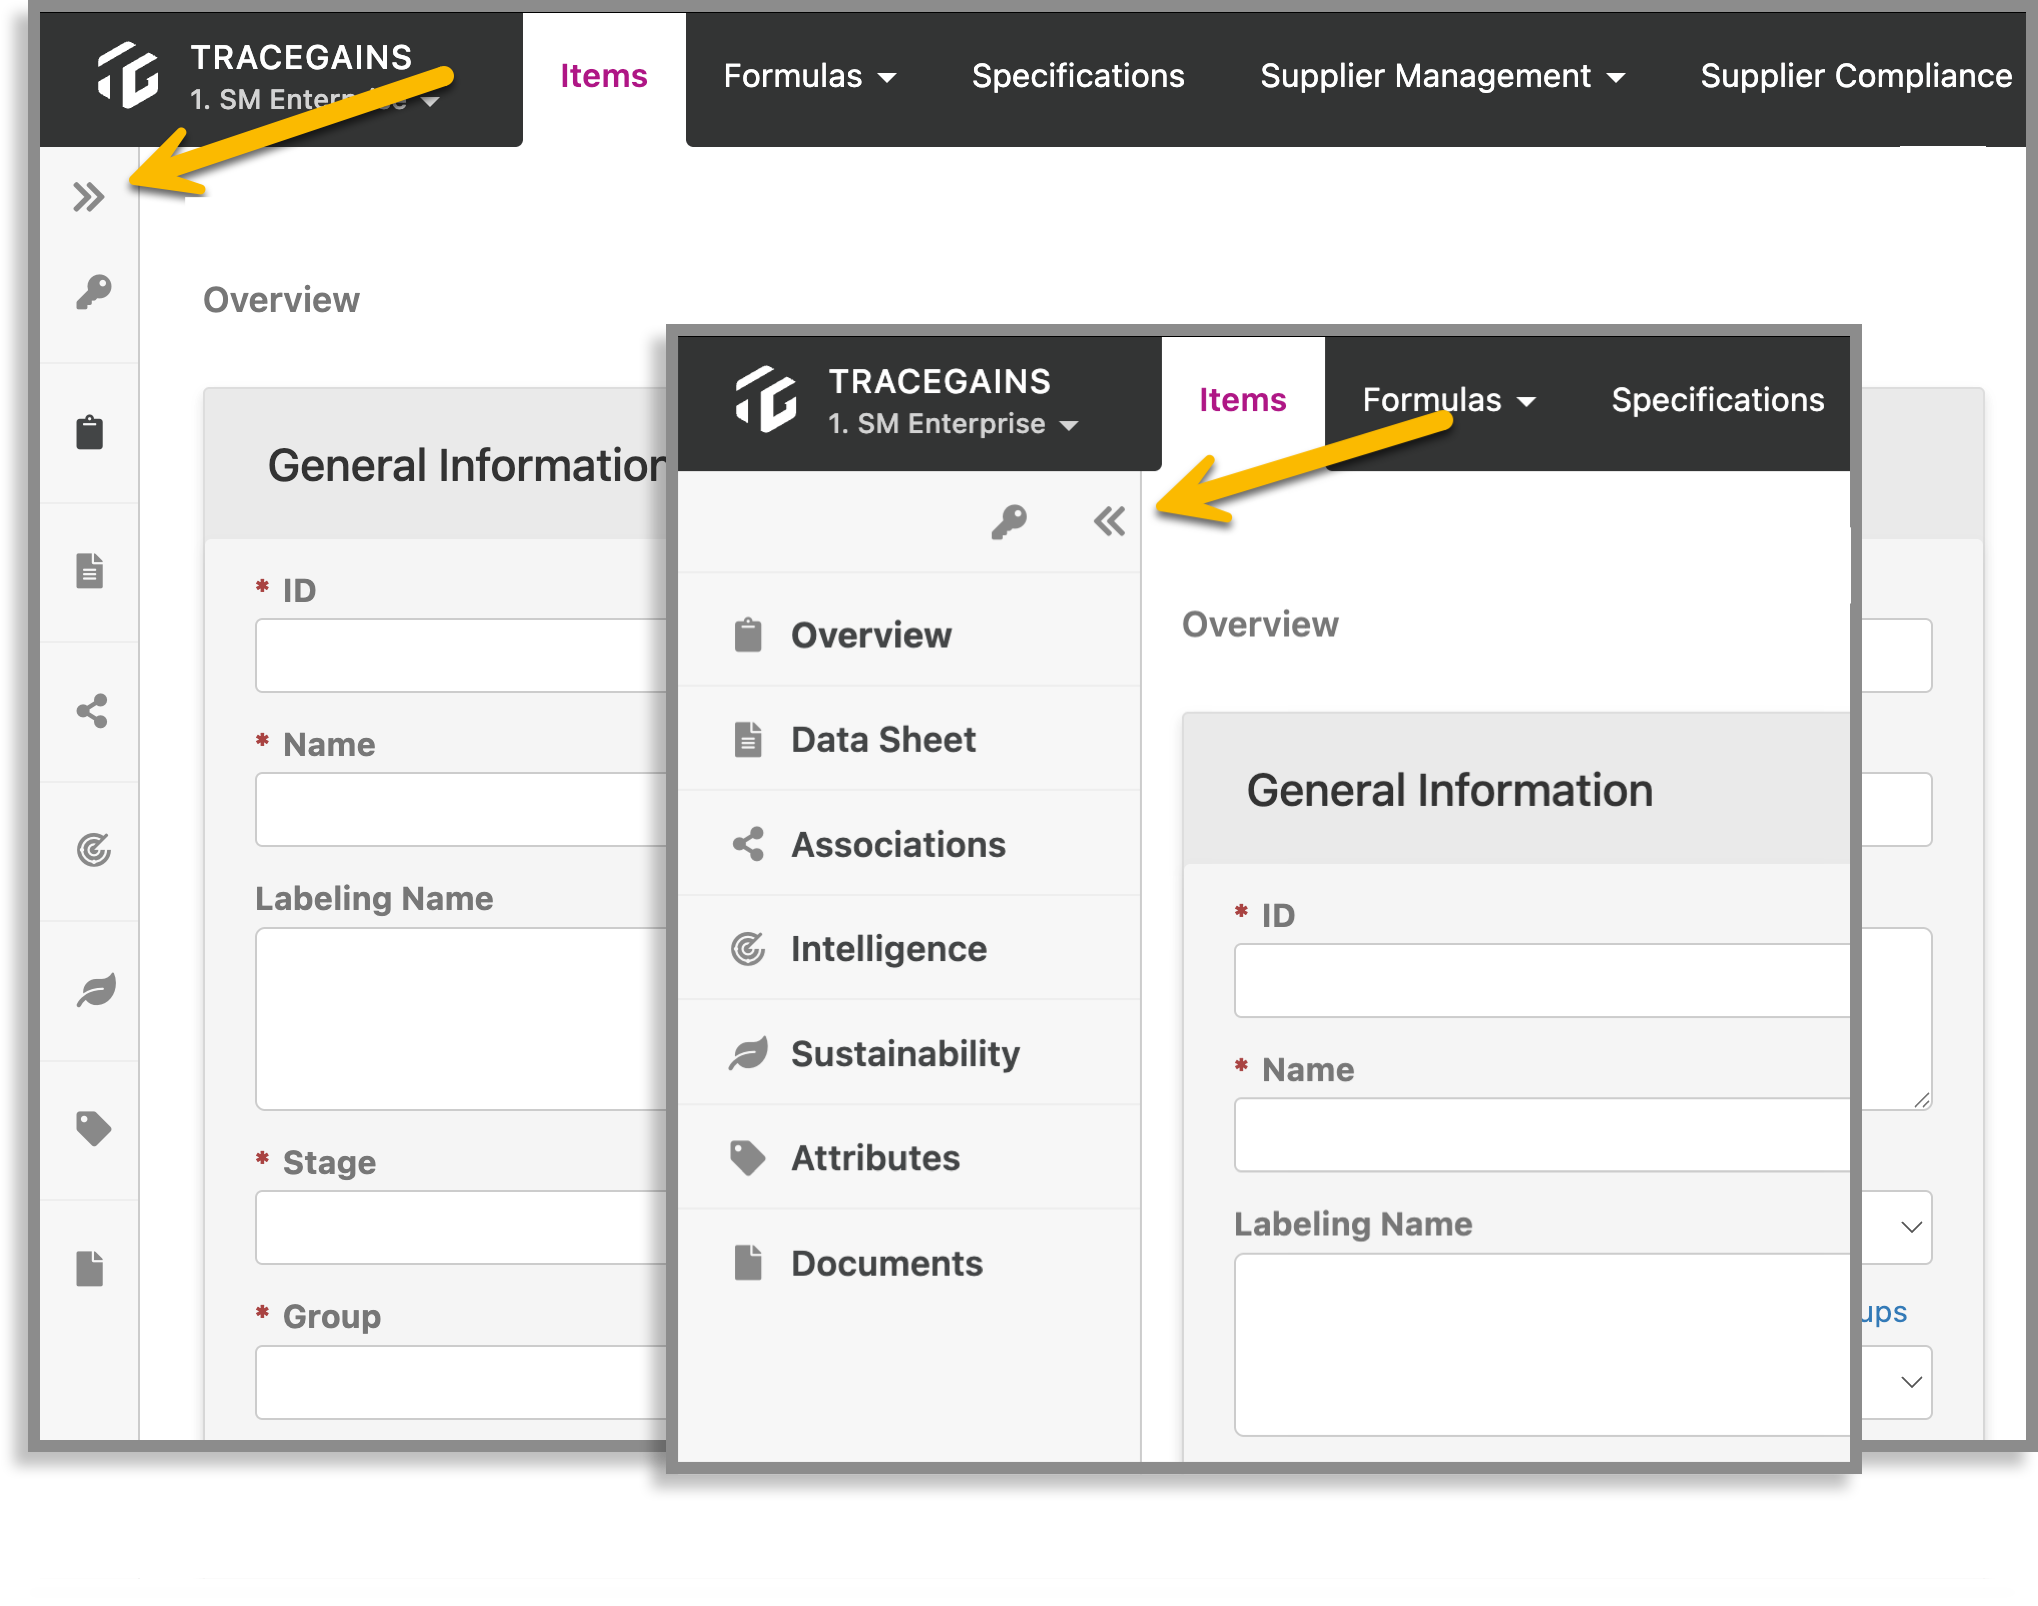Open Specifications menu in back window

click(x=1078, y=76)
